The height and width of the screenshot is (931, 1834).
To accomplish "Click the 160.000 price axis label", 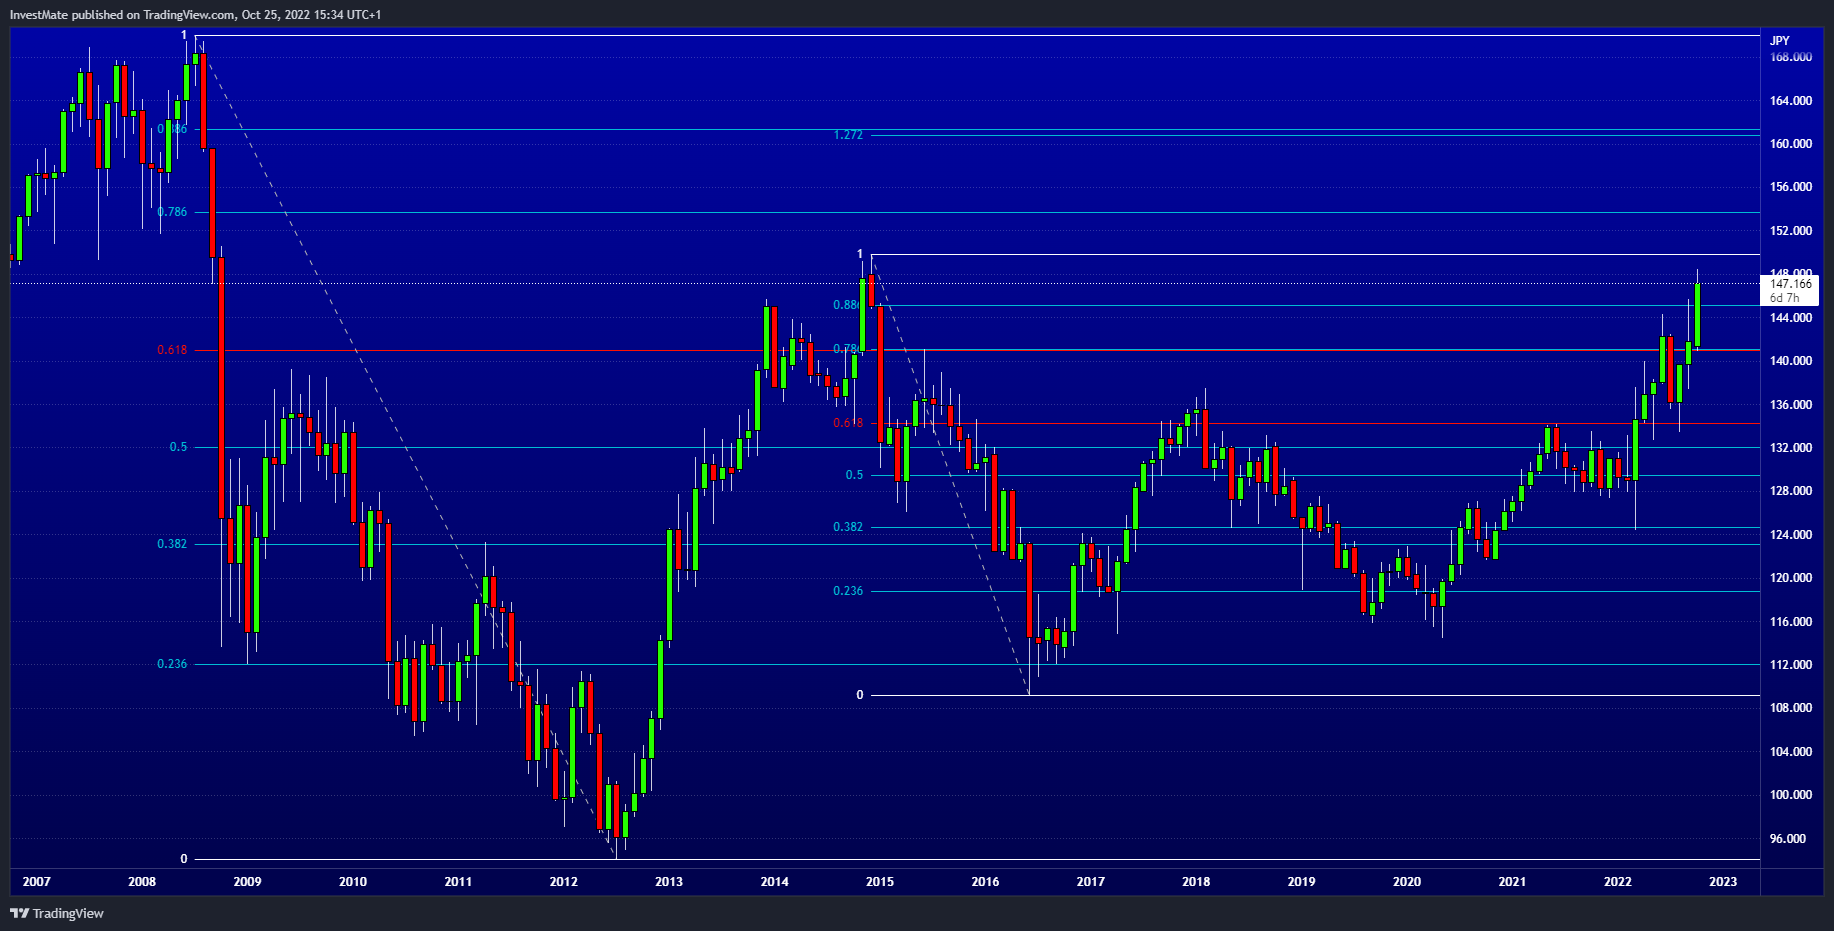I will tap(1790, 144).
